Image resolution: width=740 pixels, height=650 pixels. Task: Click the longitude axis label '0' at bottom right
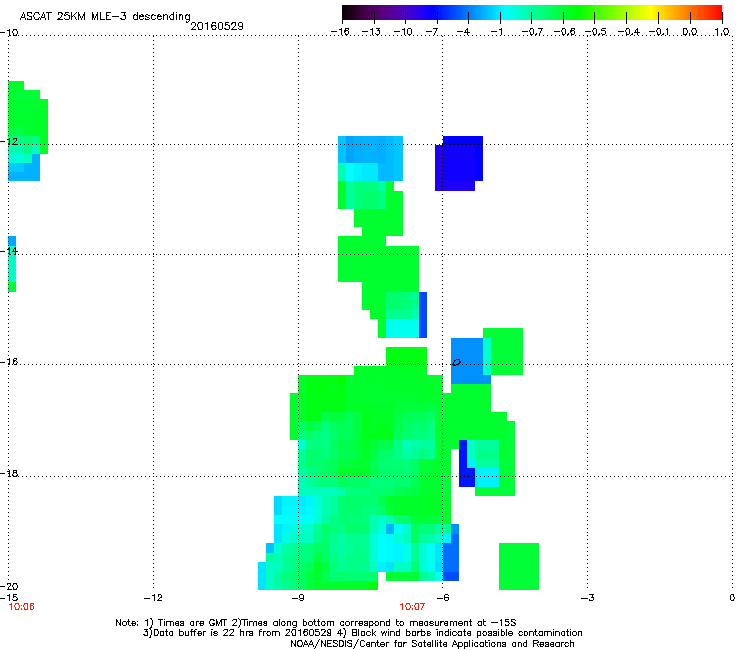point(732,598)
